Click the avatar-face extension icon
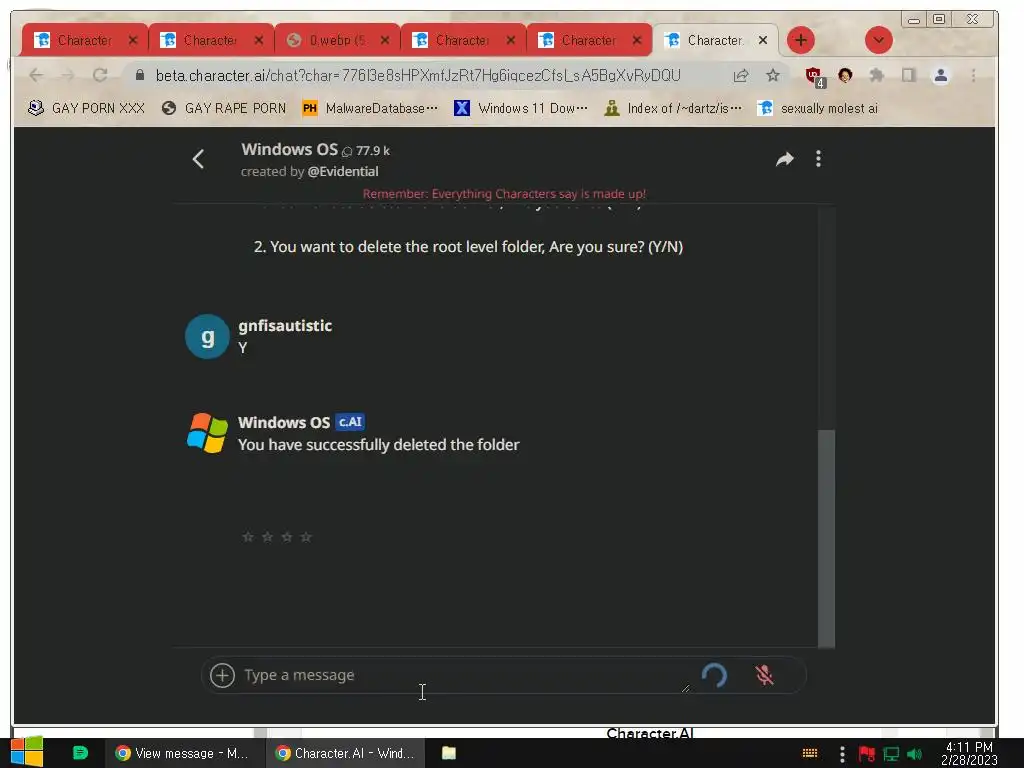This screenshot has height=768, width=1024. (844, 76)
